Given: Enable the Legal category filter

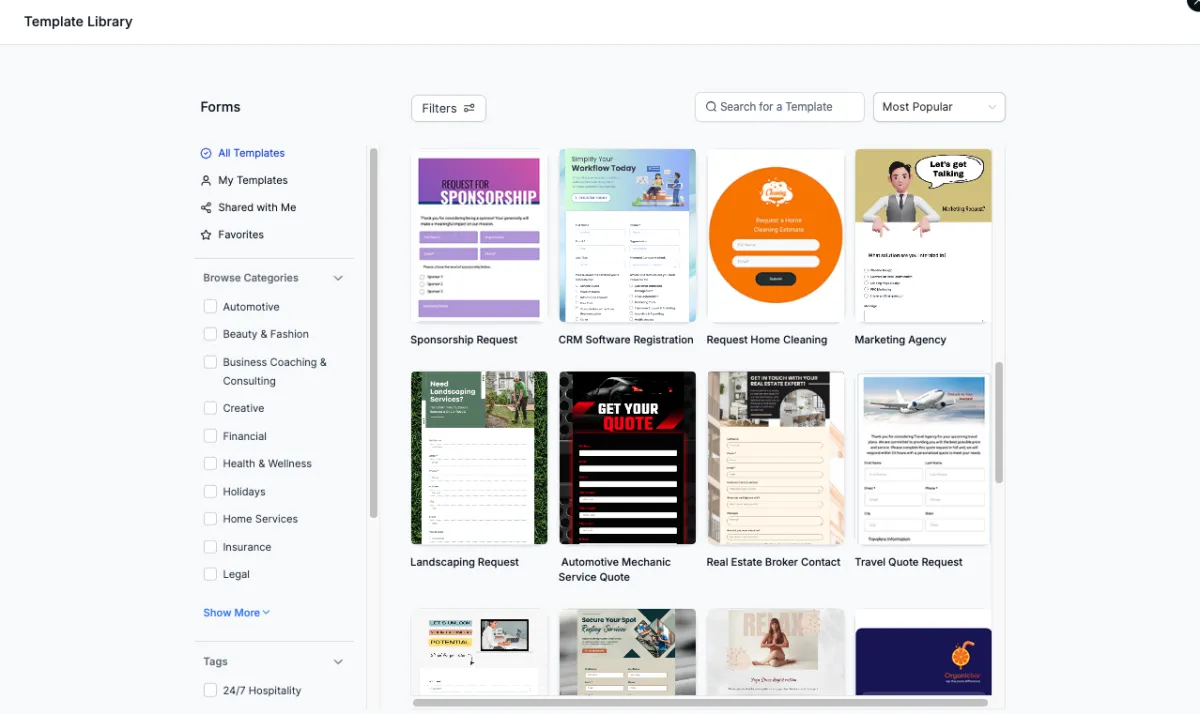Looking at the screenshot, I should 210,574.
